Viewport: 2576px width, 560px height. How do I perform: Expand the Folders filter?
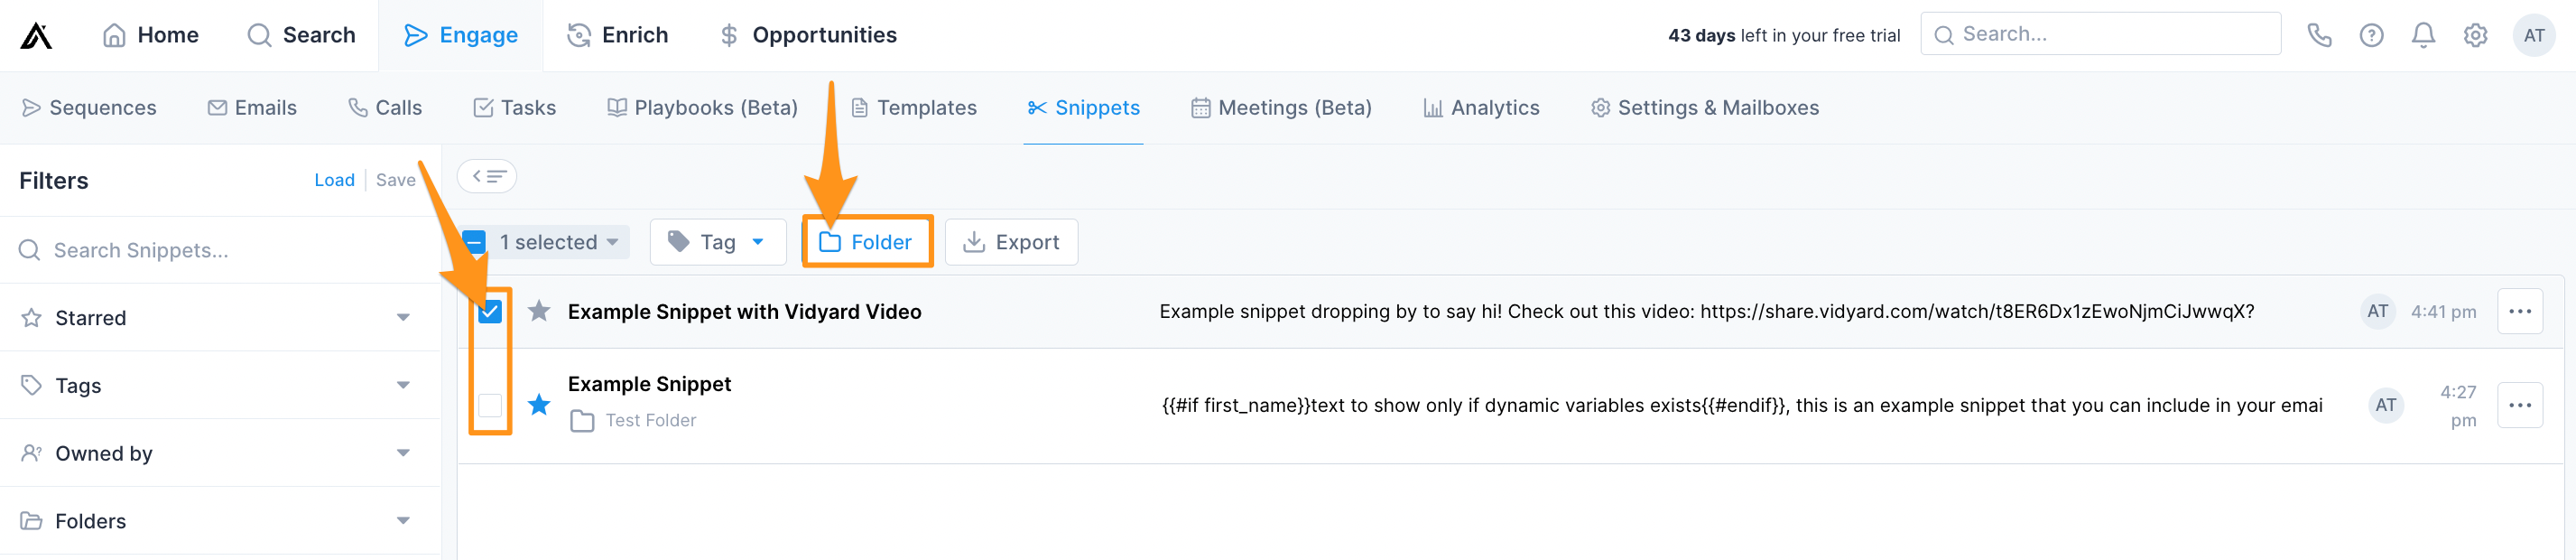[220, 521]
